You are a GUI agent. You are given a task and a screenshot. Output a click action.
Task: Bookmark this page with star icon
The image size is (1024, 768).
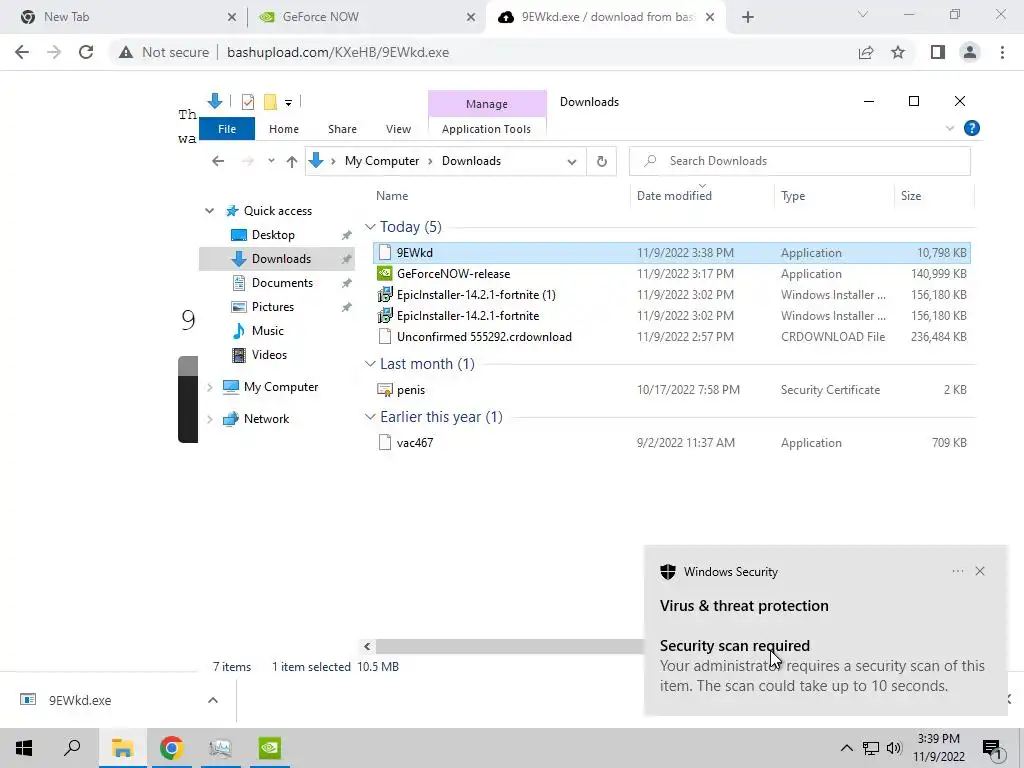click(898, 52)
